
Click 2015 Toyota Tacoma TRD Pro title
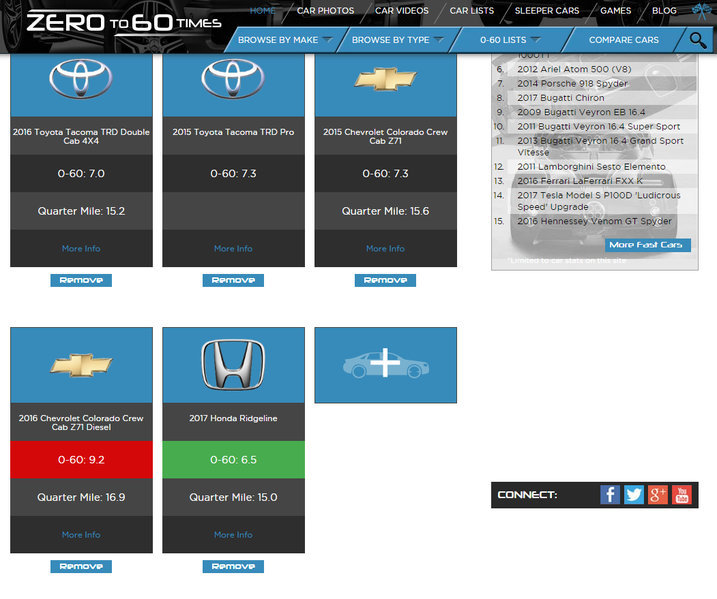233,132
